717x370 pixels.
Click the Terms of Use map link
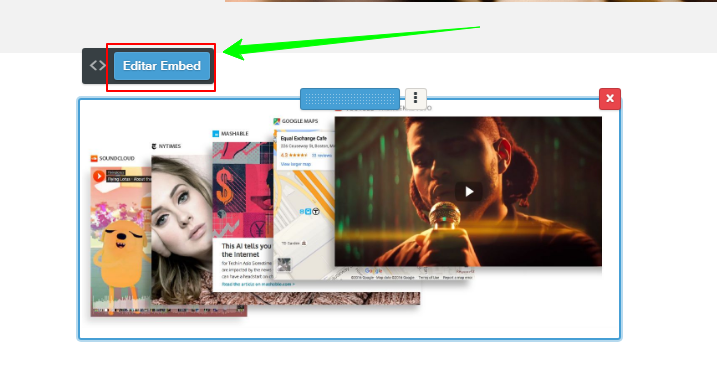coord(428,277)
